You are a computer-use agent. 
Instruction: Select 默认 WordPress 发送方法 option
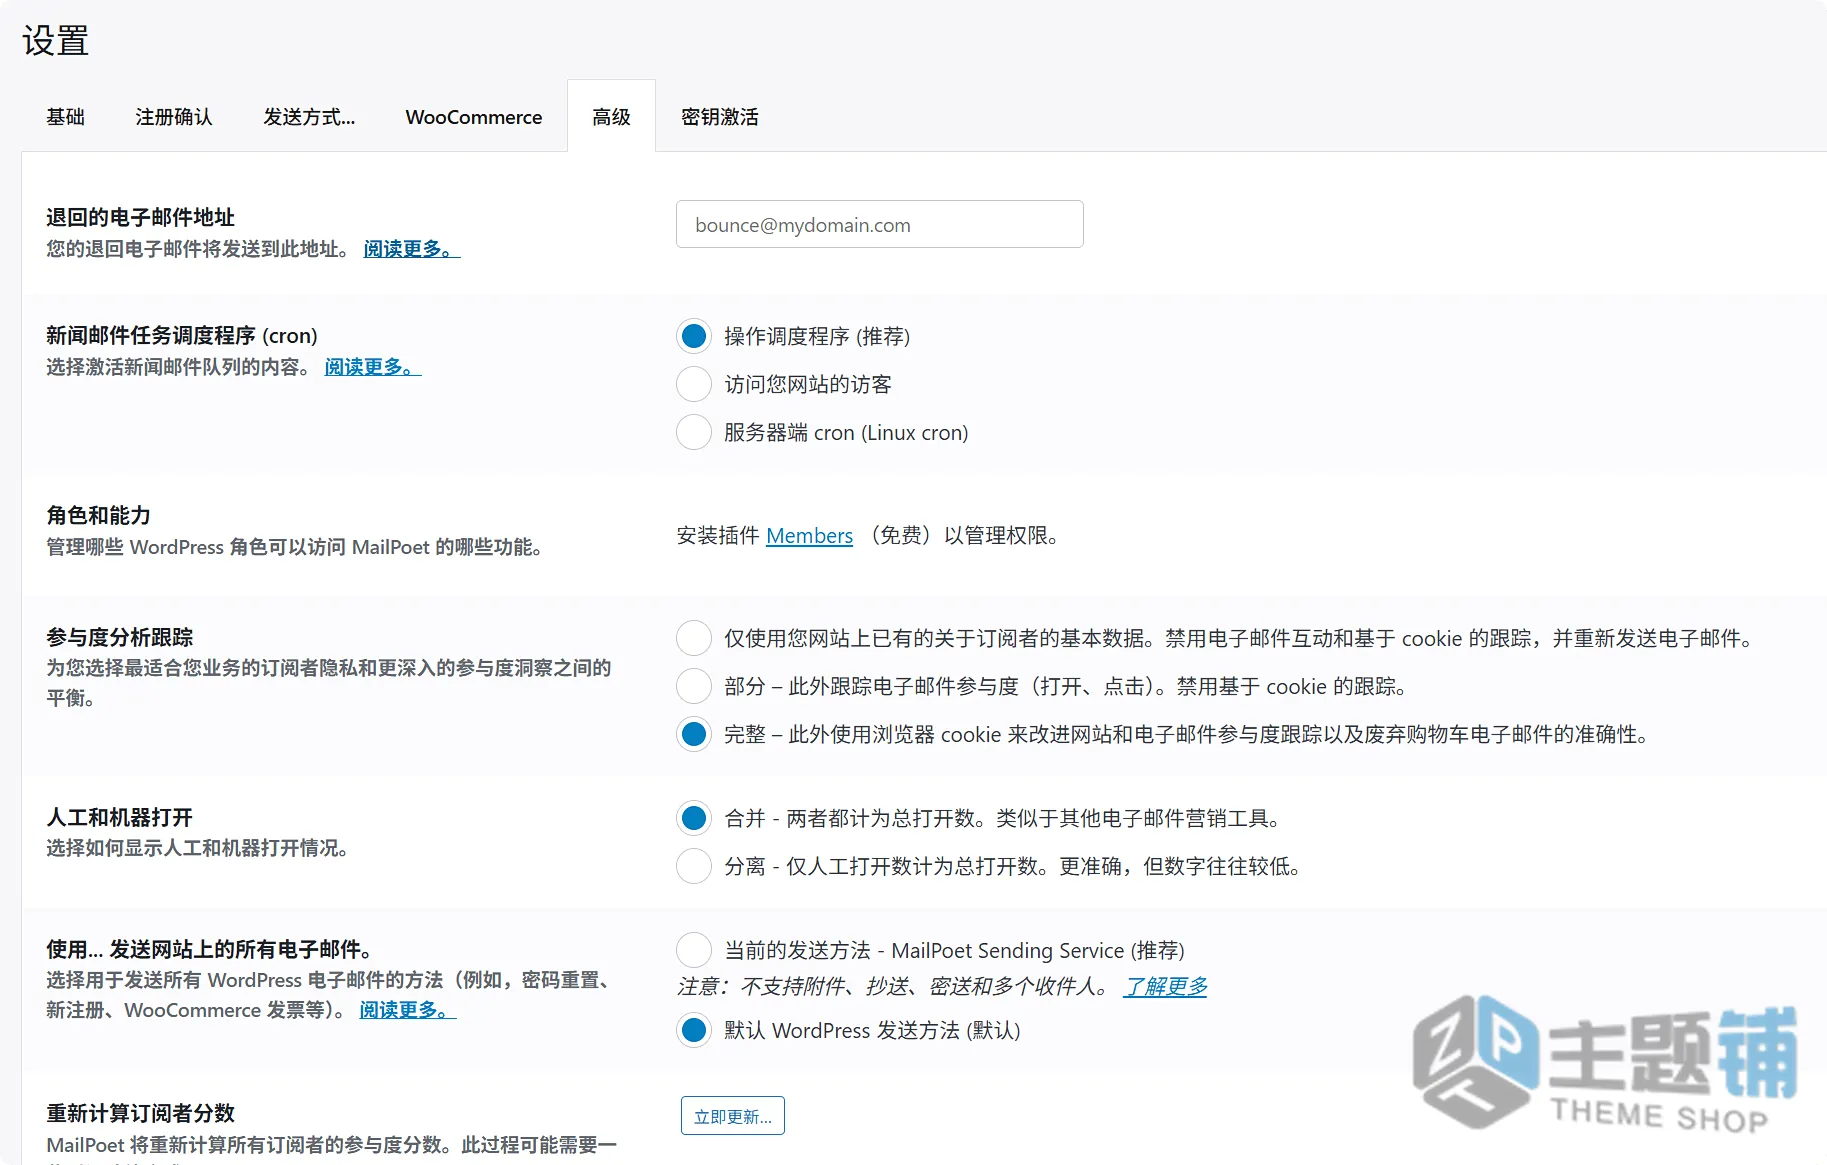click(x=694, y=1030)
